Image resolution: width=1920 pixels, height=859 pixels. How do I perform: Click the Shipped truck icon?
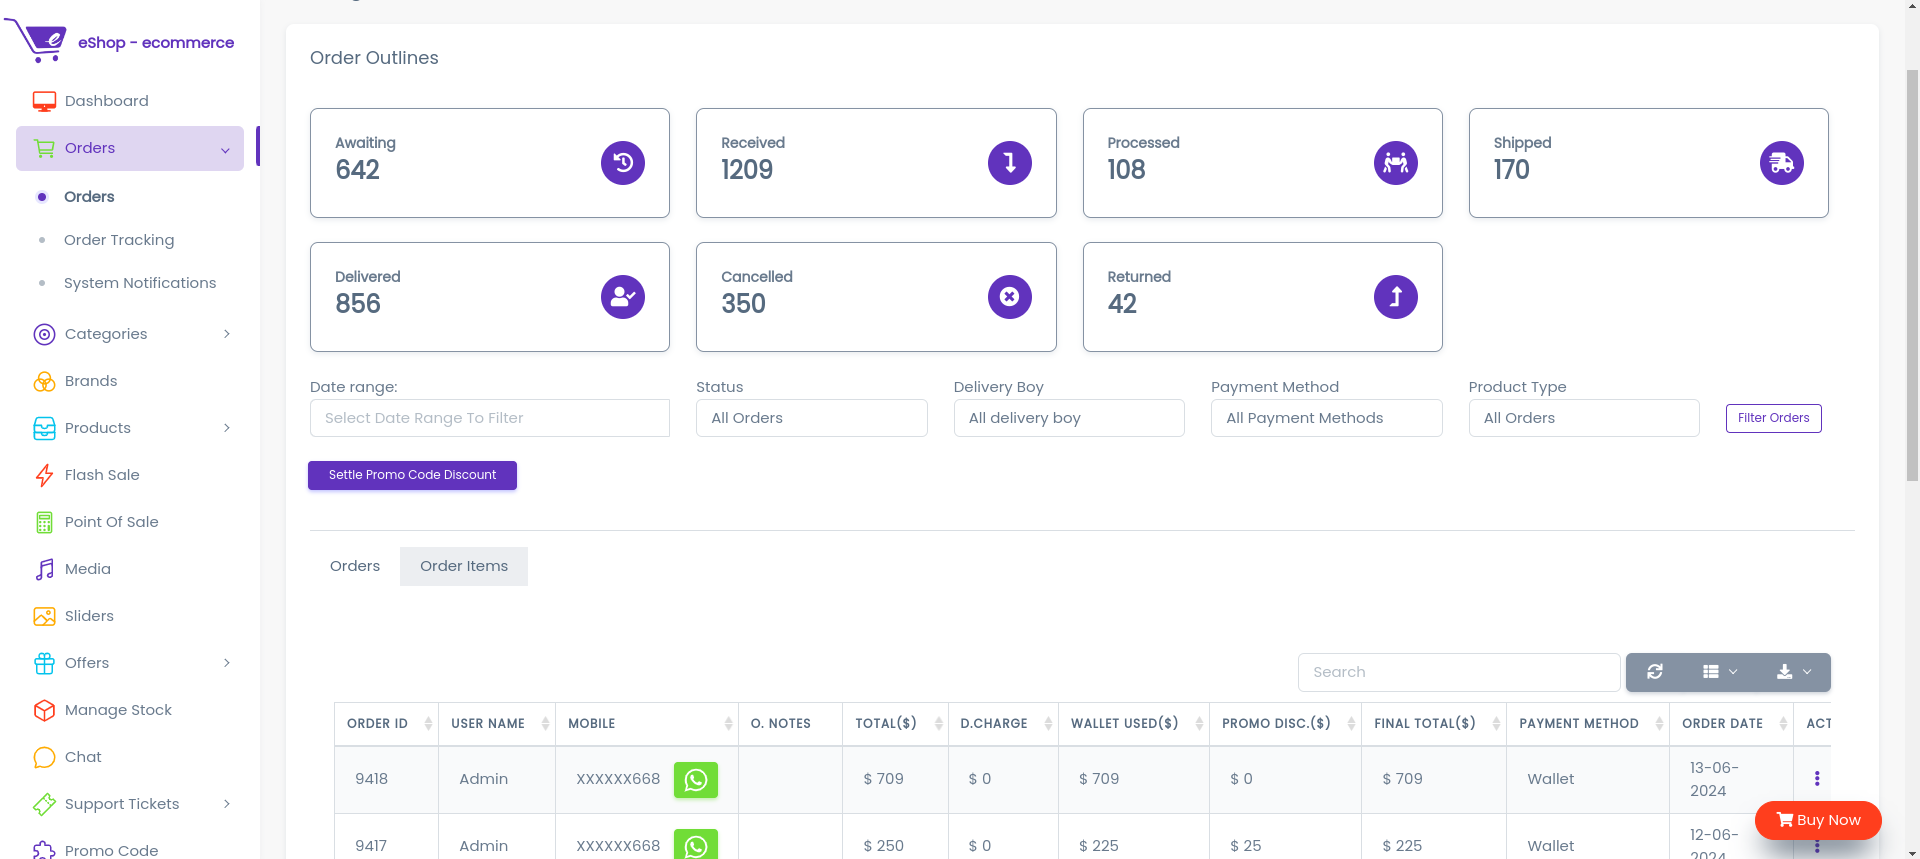[x=1781, y=163]
